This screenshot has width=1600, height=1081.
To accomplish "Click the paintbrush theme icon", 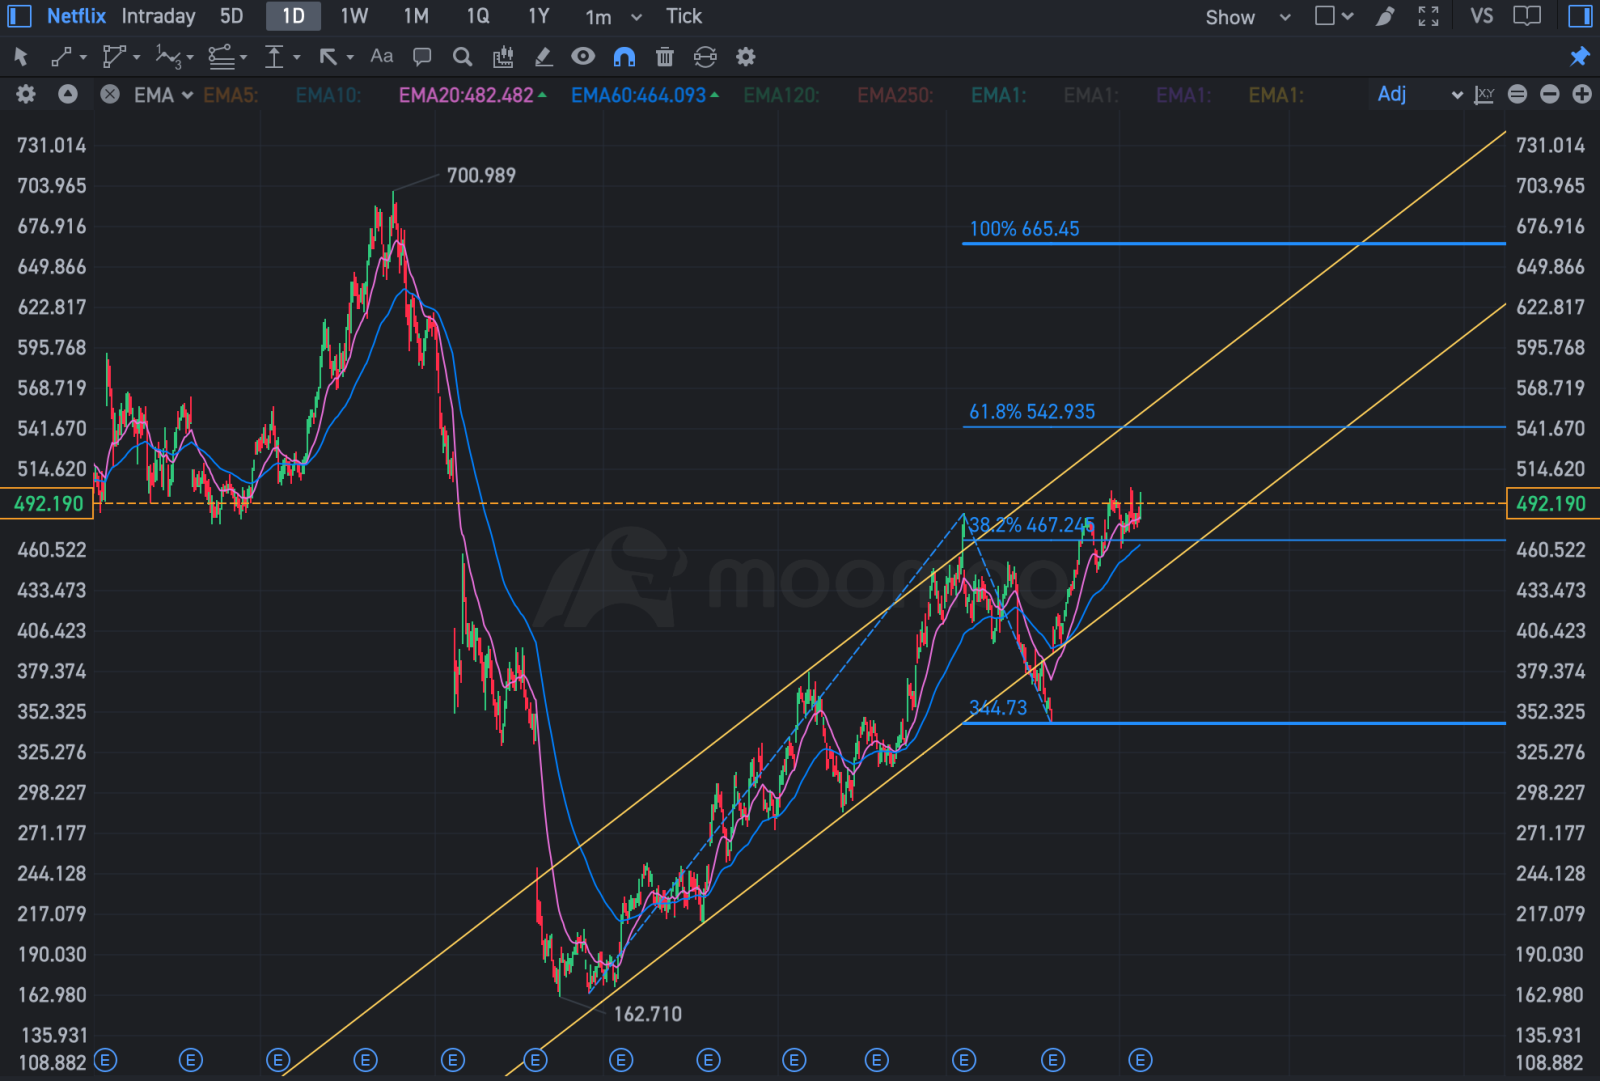I will pyautogui.click(x=1385, y=16).
